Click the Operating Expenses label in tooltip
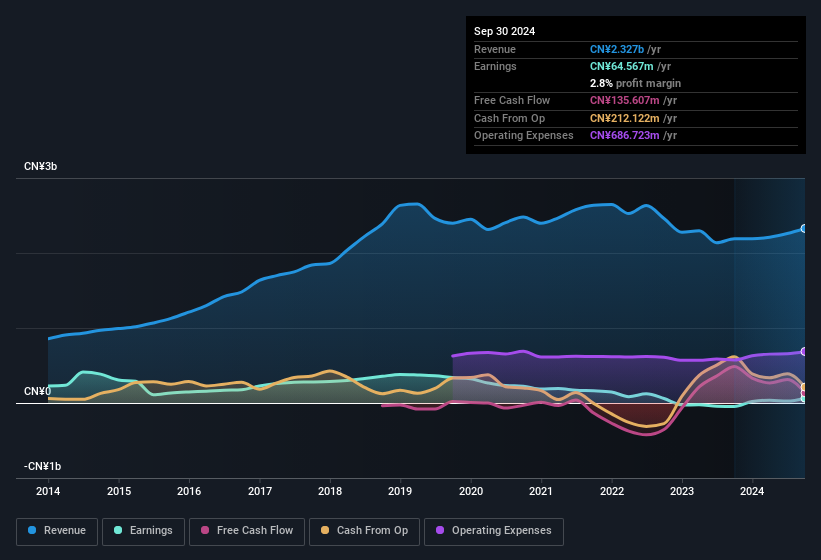This screenshot has width=821, height=560. pyautogui.click(x=524, y=136)
